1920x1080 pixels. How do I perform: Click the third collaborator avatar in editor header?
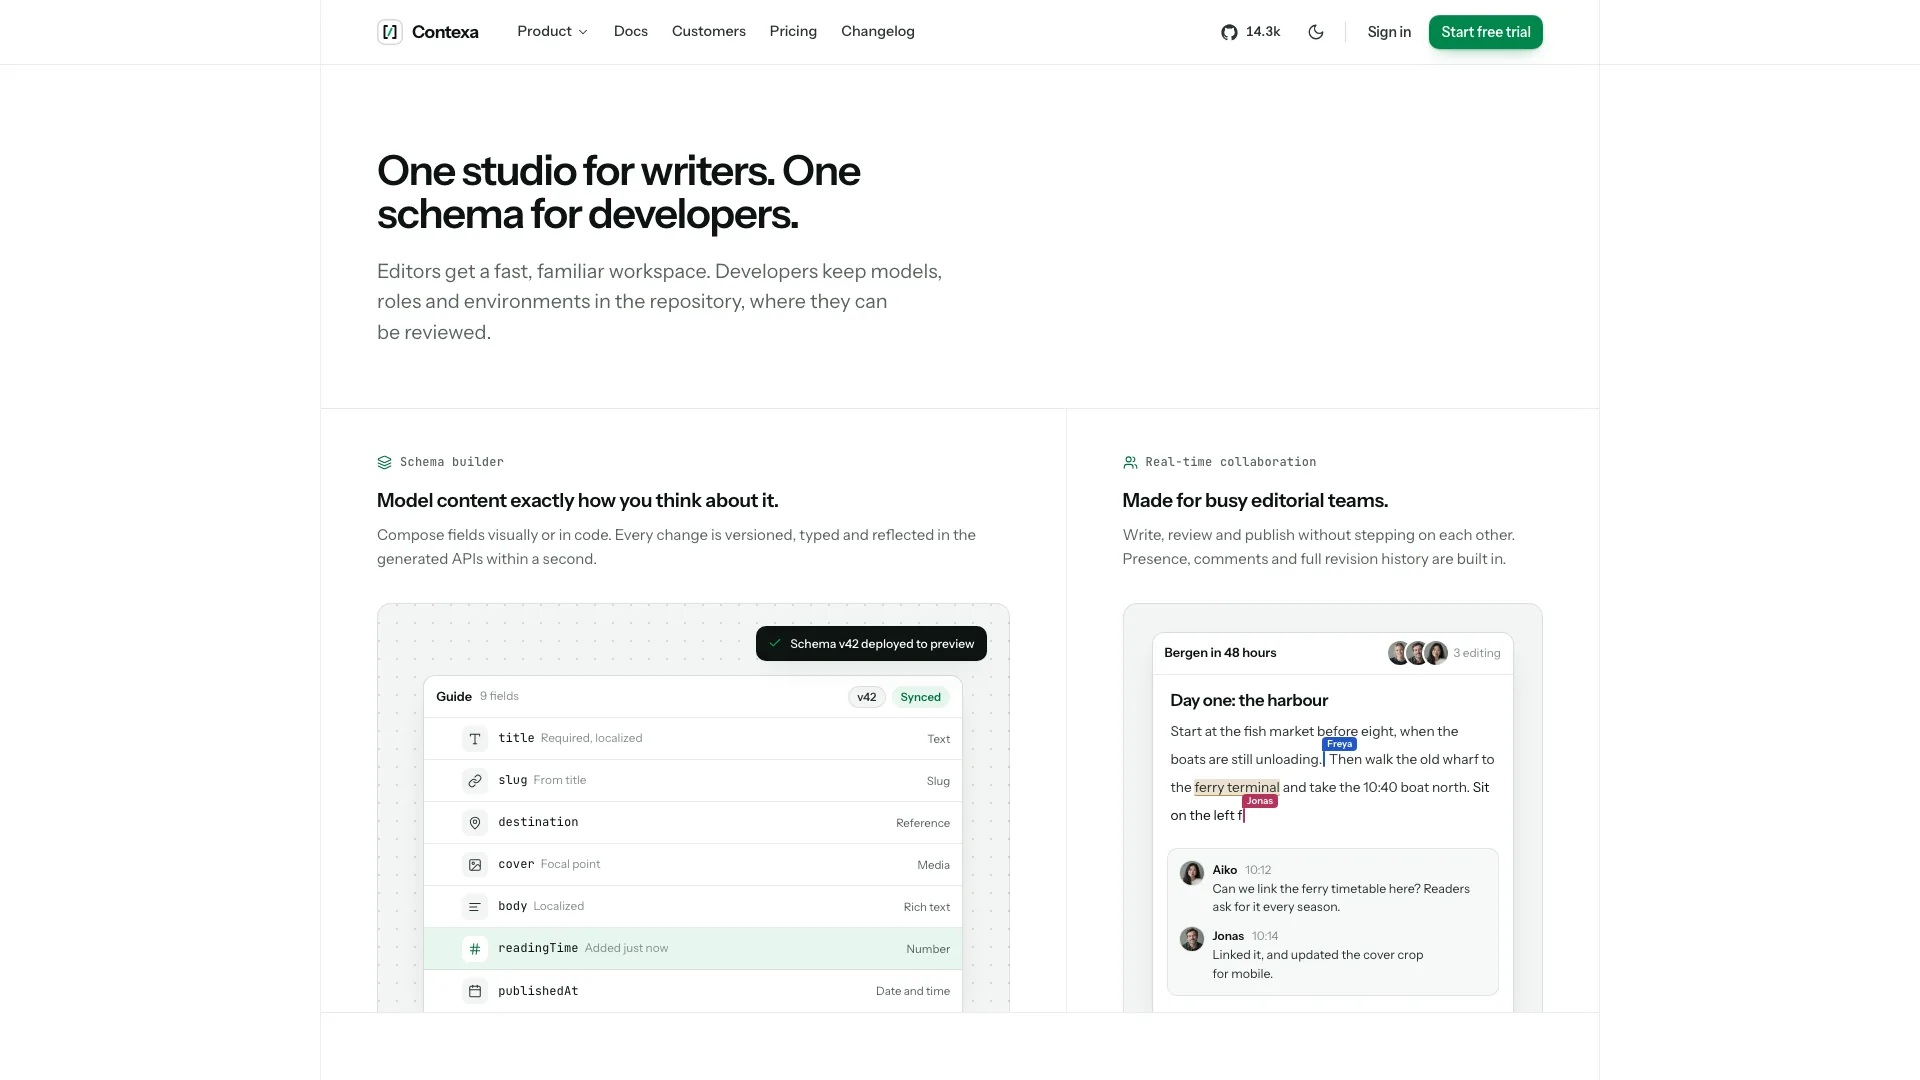click(1436, 653)
